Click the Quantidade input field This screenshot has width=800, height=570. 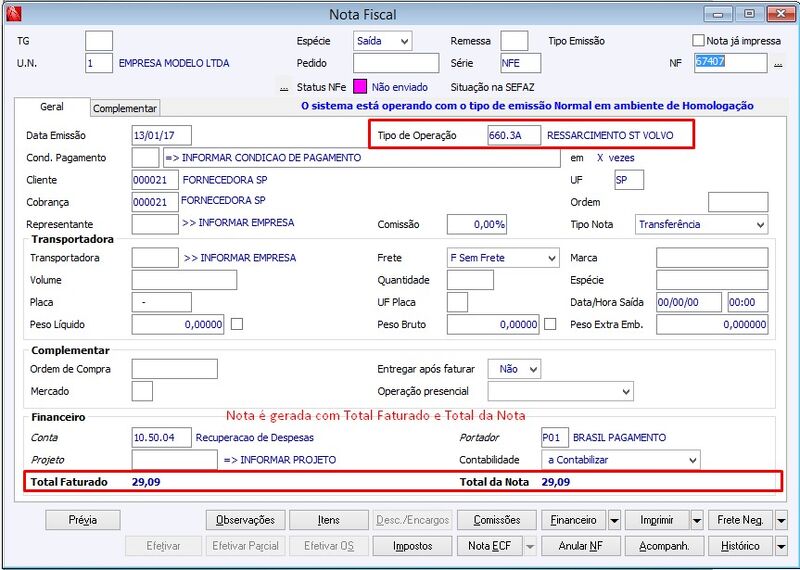(470, 280)
